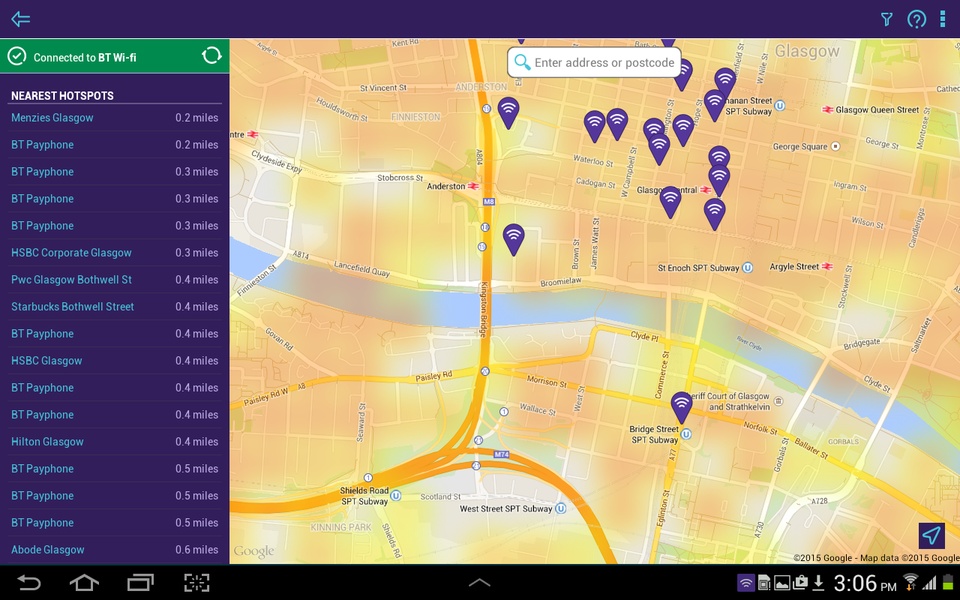The image size is (960, 600).
Task: Center map on my location arrow button
Action: 931,536
